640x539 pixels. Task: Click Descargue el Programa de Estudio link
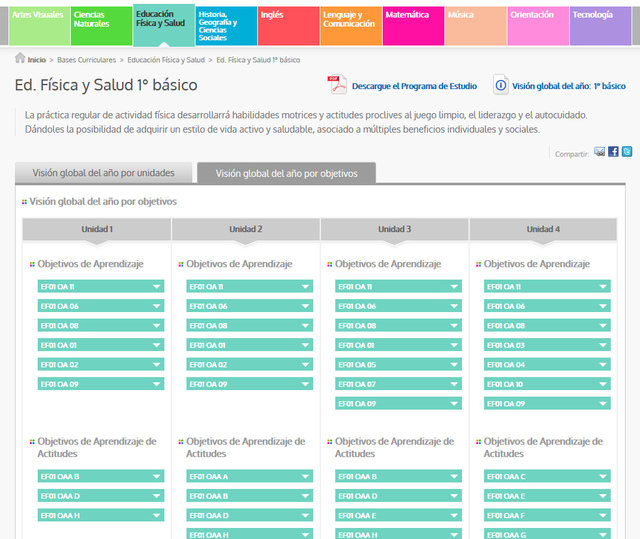413,87
